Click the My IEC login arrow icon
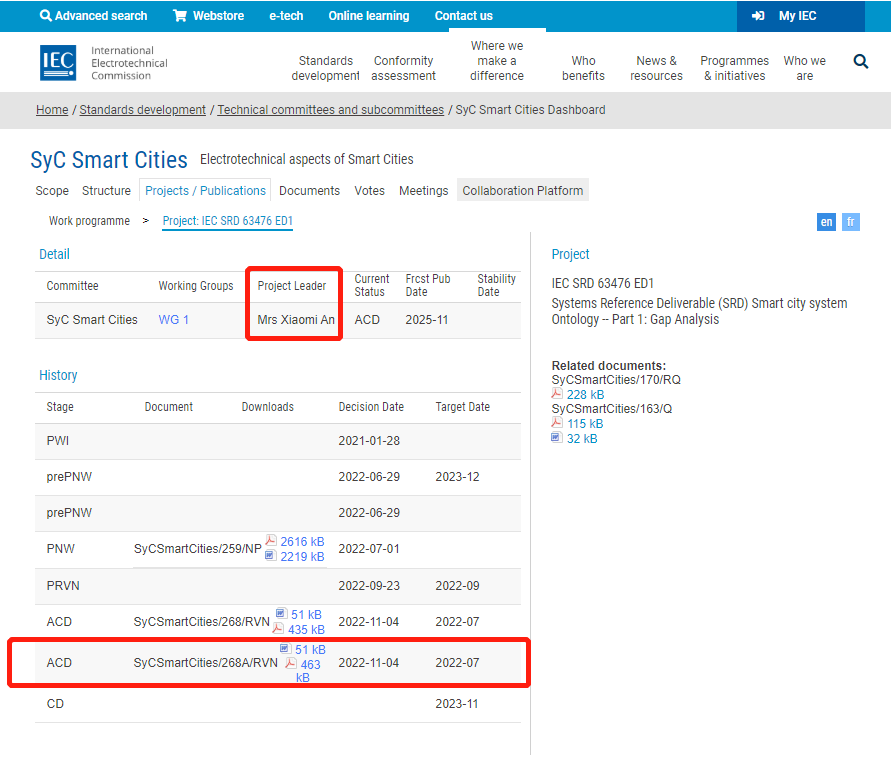Screen dimensions: 891x769 758,16
